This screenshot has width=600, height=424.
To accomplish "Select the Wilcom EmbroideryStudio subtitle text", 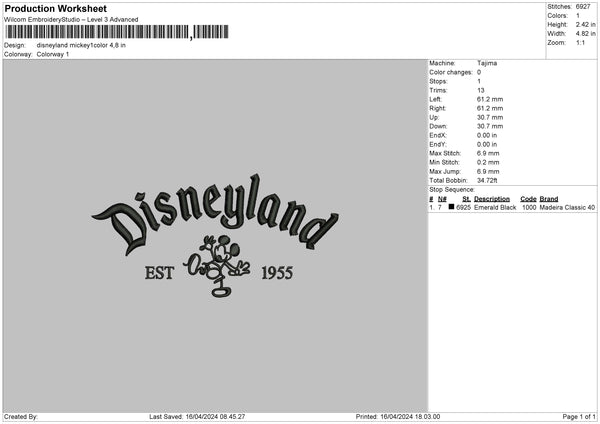I will [x=71, y=20].
